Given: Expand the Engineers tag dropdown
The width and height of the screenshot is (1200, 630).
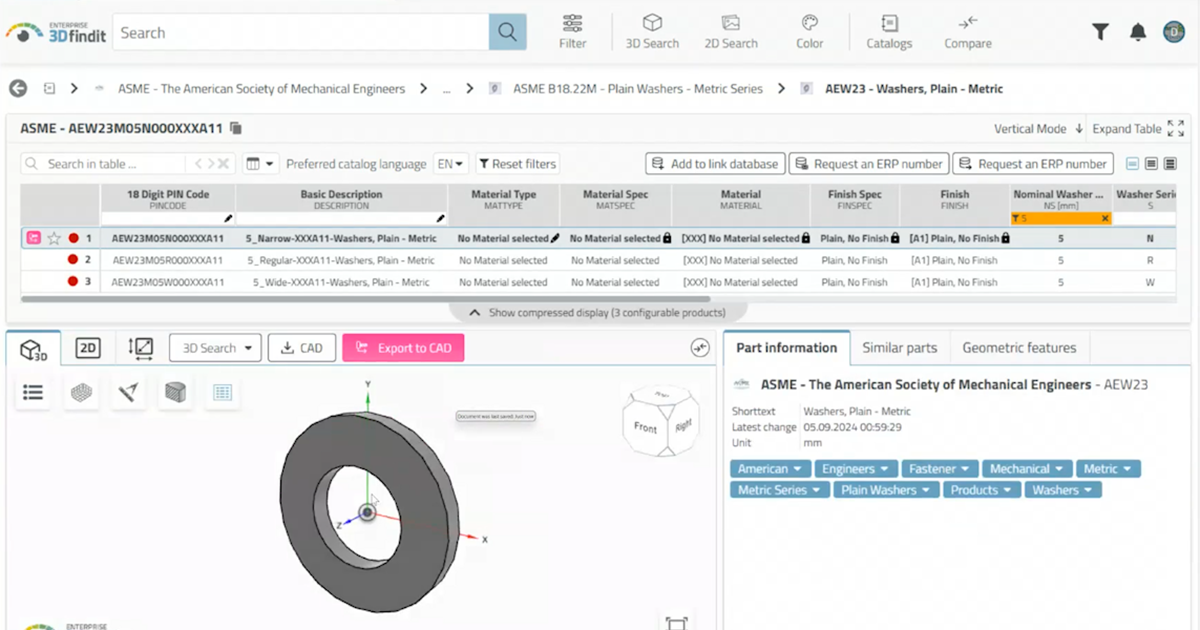Looking at the screenshot, I should coord(856,468).
